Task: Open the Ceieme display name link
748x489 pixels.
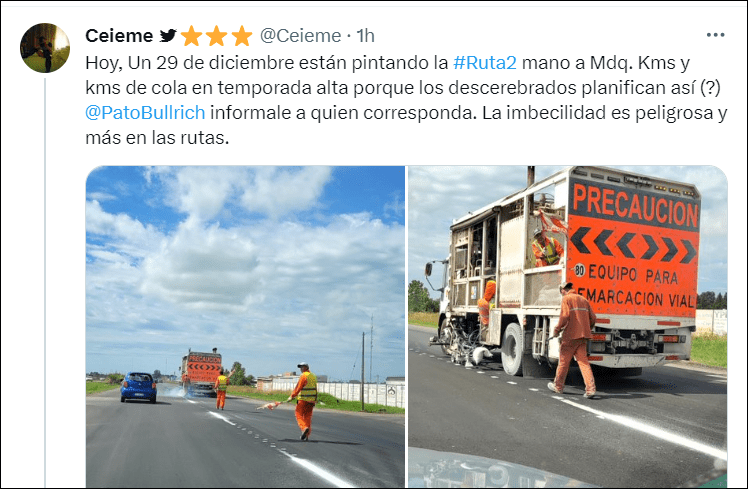Action: point(119,36)
